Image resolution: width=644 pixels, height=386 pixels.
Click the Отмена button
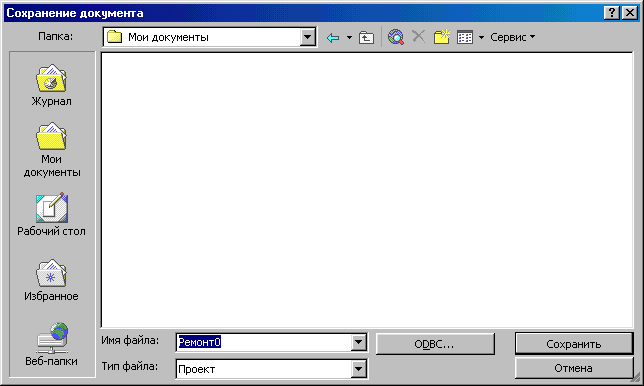coord(573,368)
